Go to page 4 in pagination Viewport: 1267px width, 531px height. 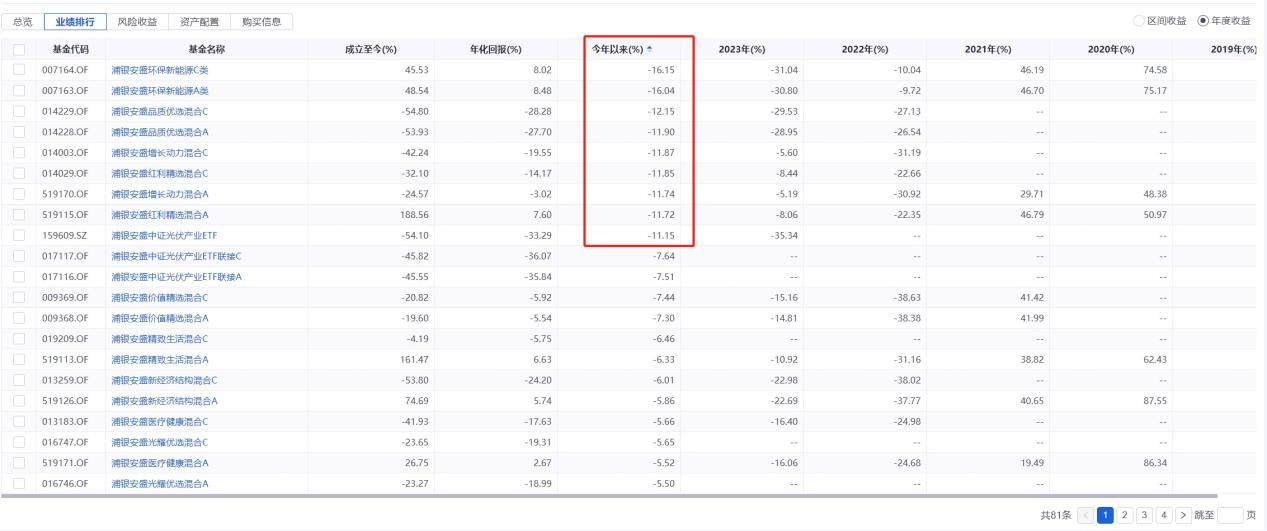pos(1166,515)
